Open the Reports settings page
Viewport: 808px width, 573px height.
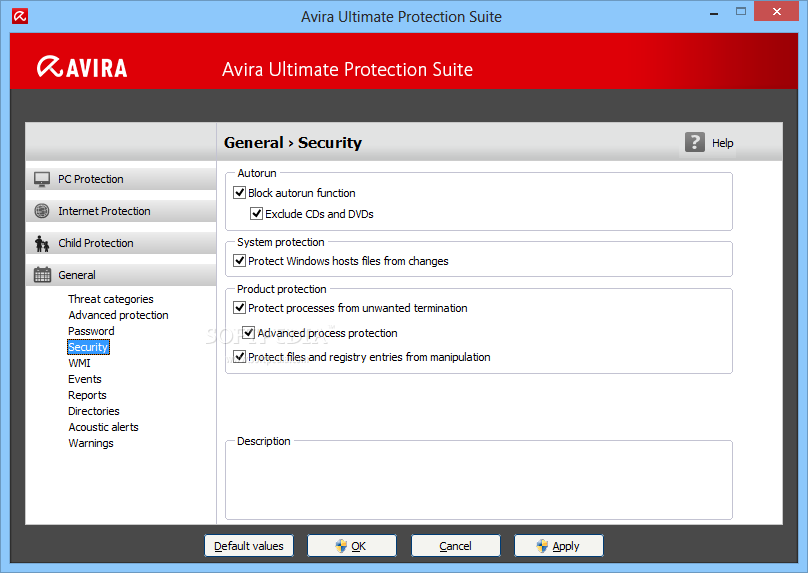point(87,395)
